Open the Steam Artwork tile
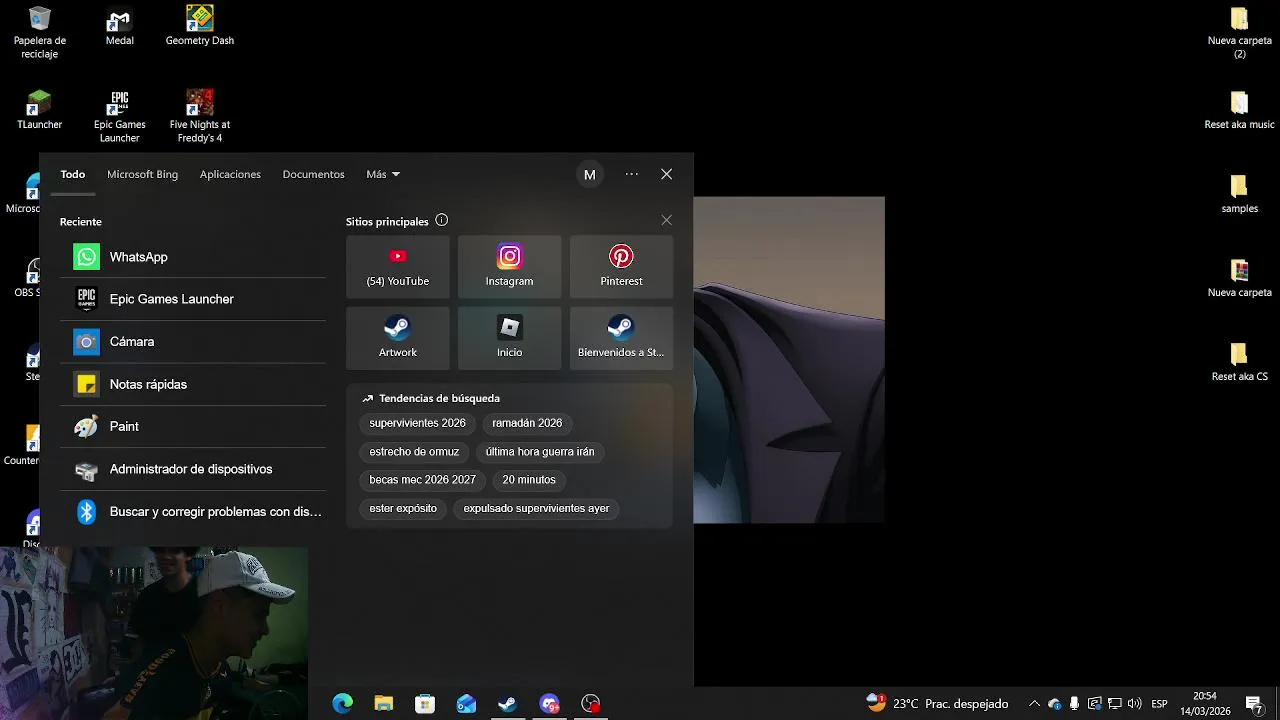The width and height of the screenshot is (1280, 720). [x=398, y=338]
